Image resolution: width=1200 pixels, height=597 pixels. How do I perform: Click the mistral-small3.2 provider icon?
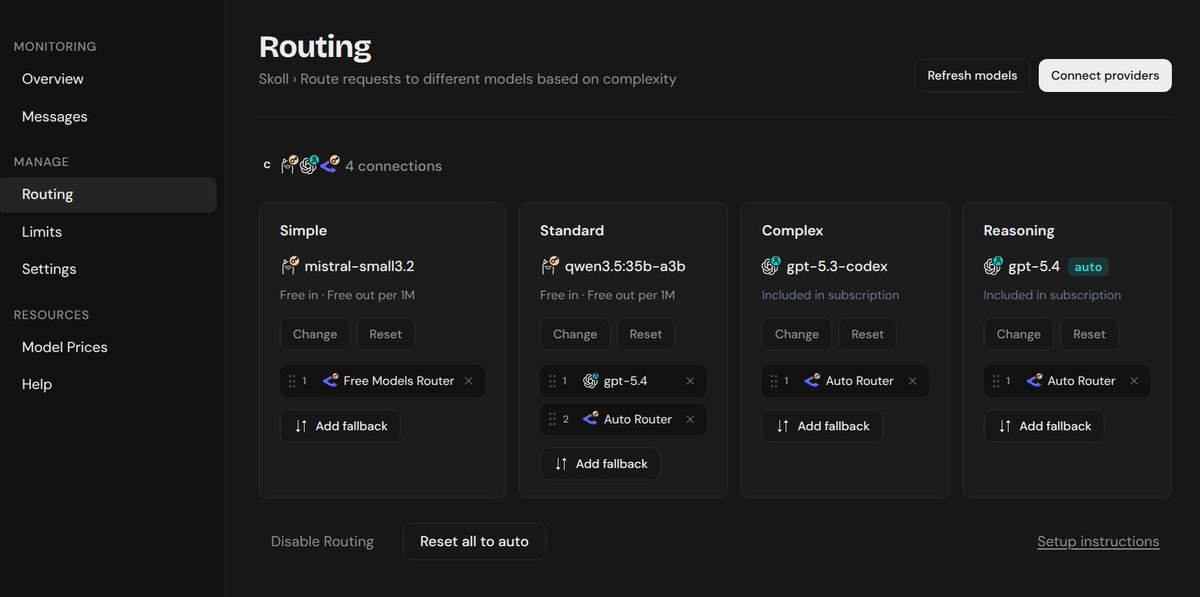point(290,266)
